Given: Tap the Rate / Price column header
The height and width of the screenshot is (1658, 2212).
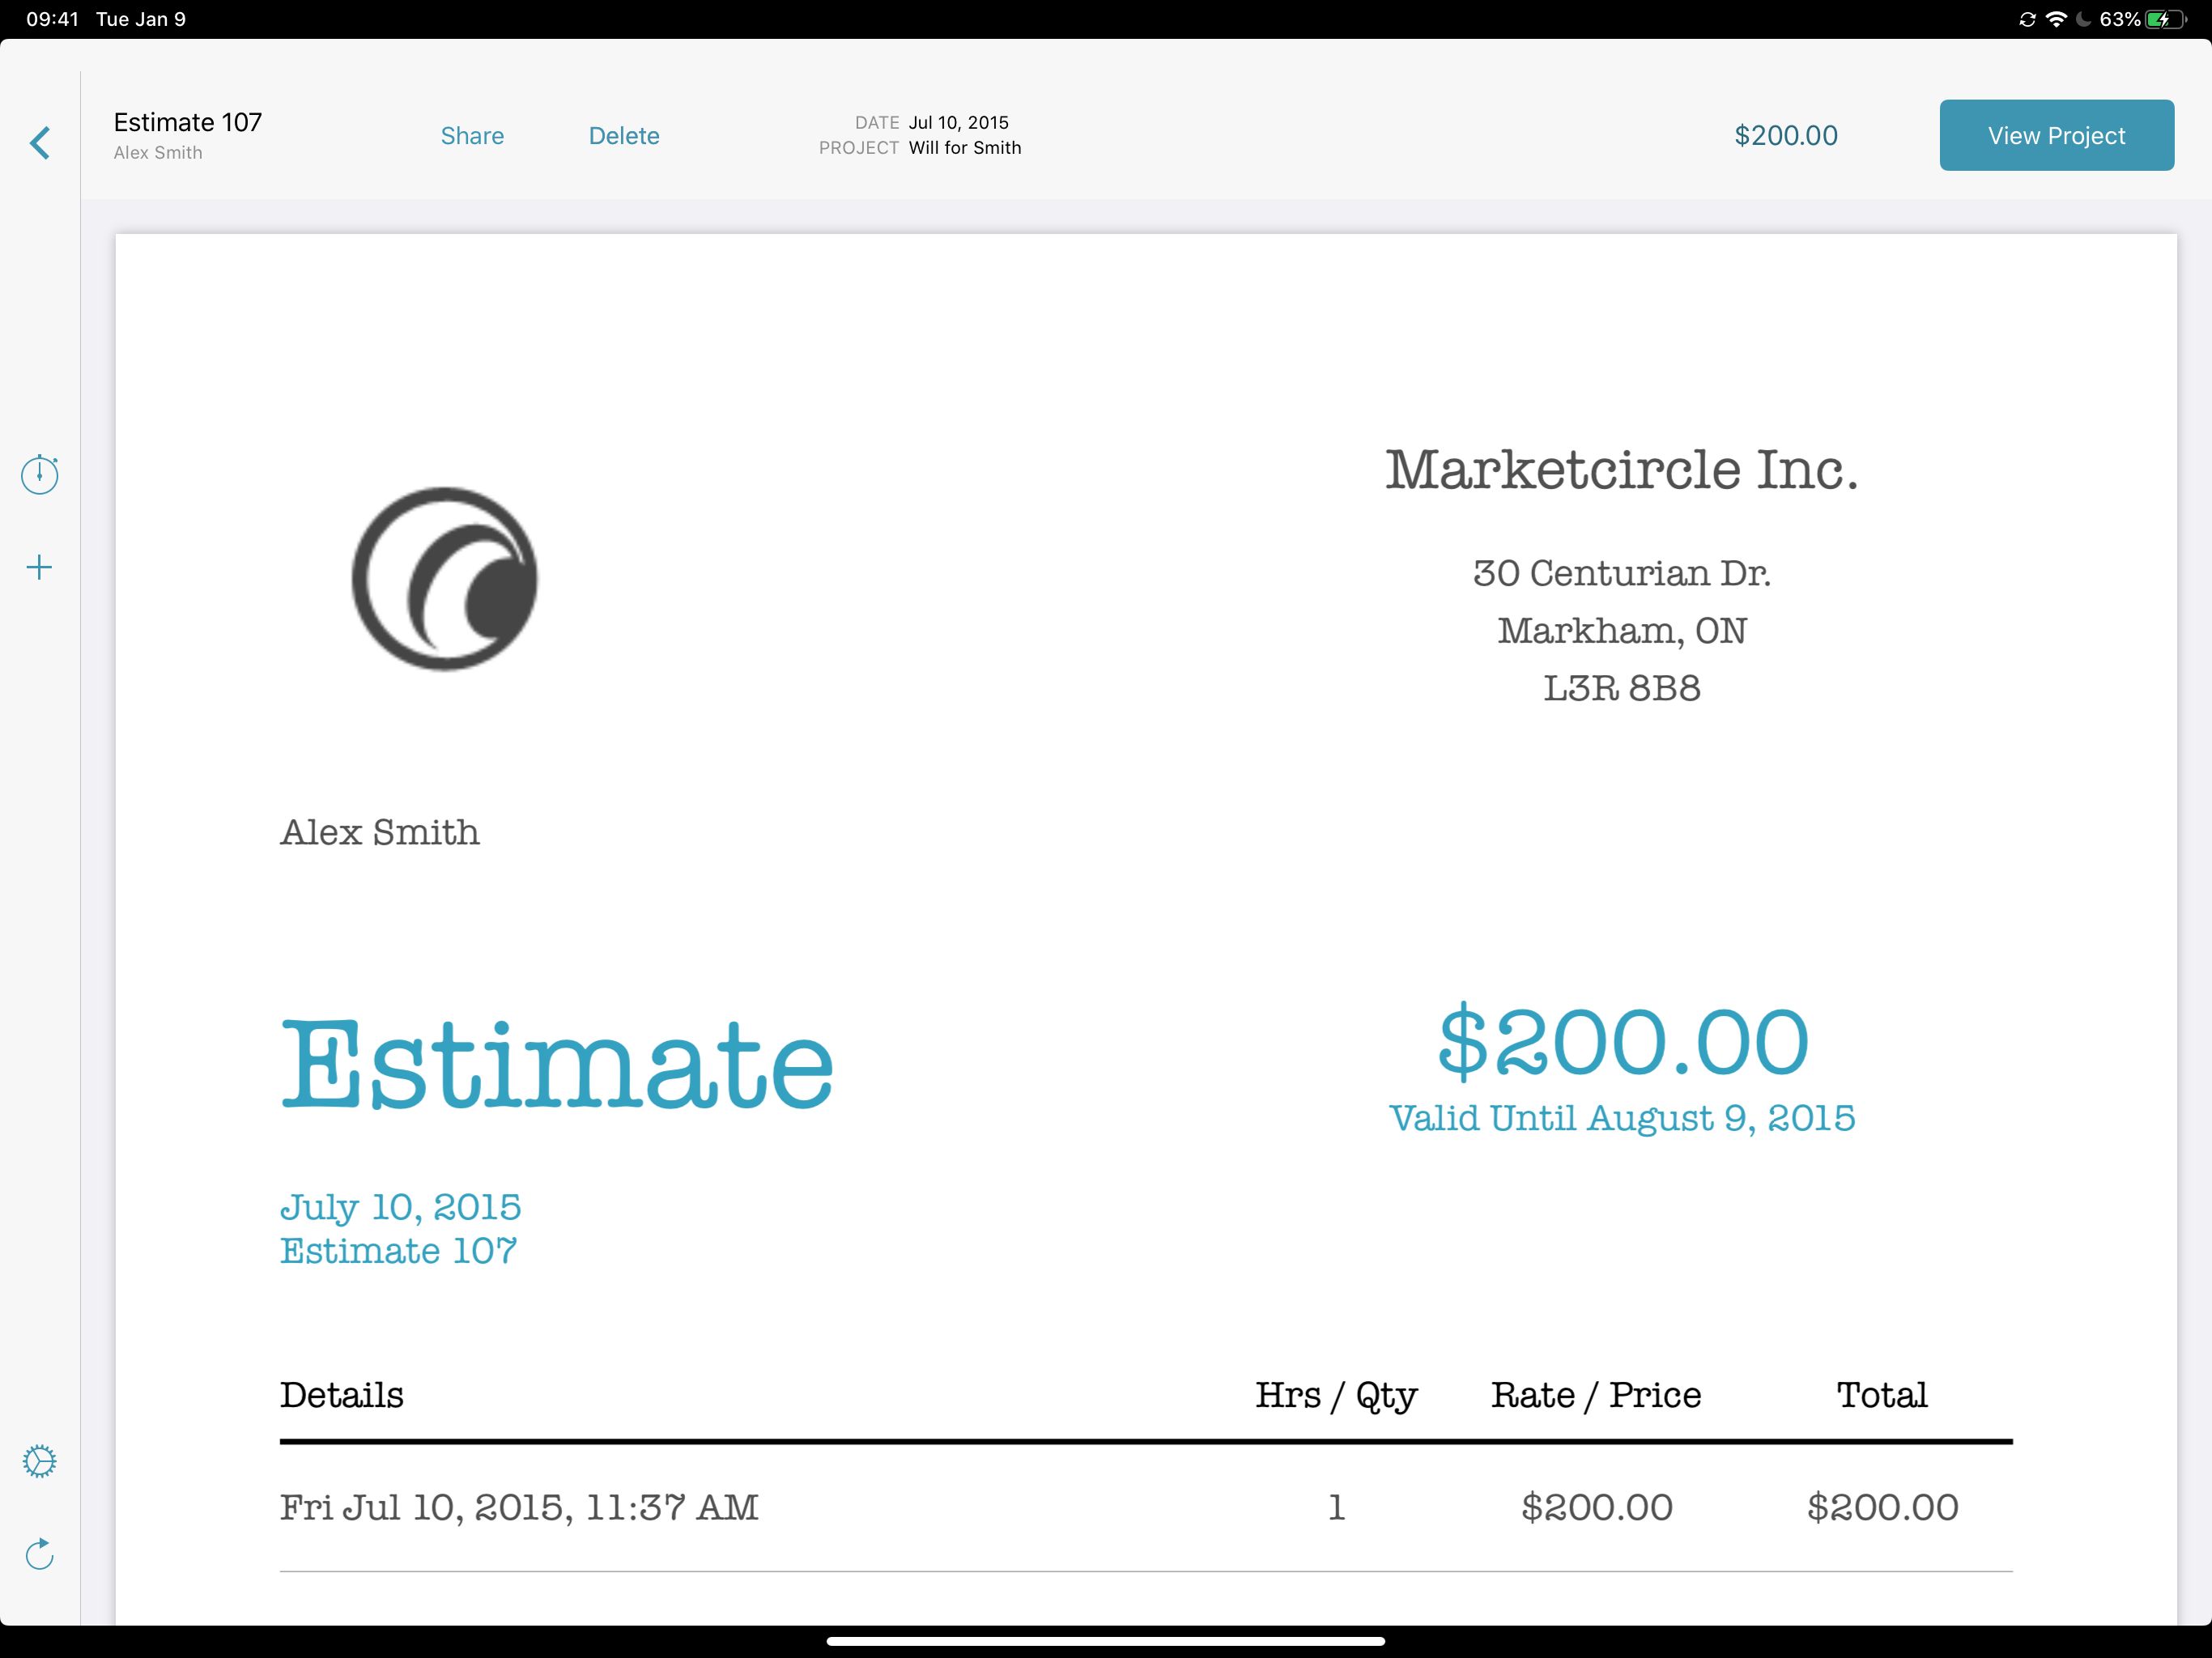Looking at the screenshot, I should coord(1596,1395).
